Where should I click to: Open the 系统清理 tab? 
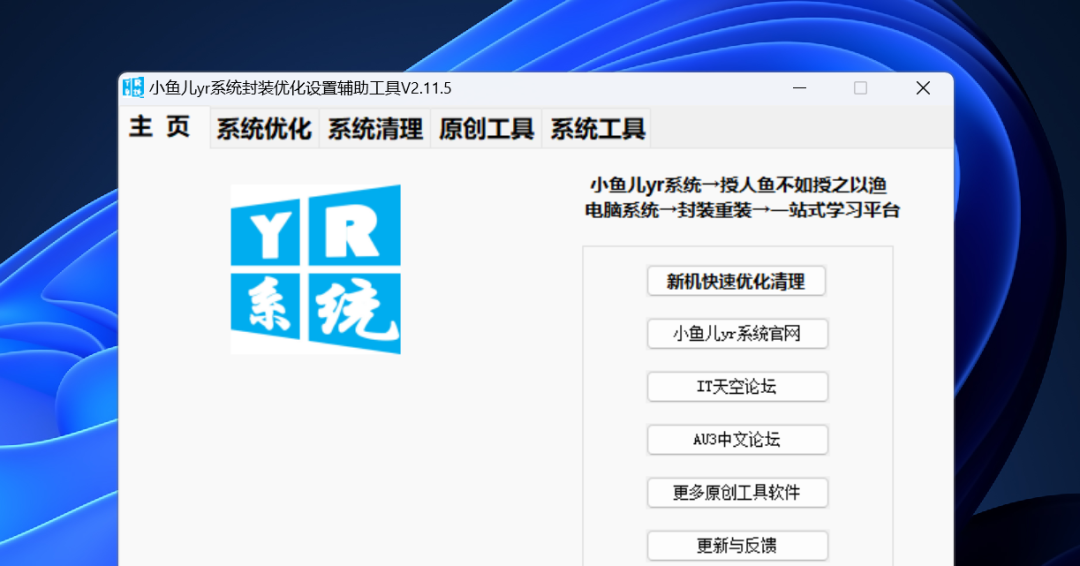(375, 129)
